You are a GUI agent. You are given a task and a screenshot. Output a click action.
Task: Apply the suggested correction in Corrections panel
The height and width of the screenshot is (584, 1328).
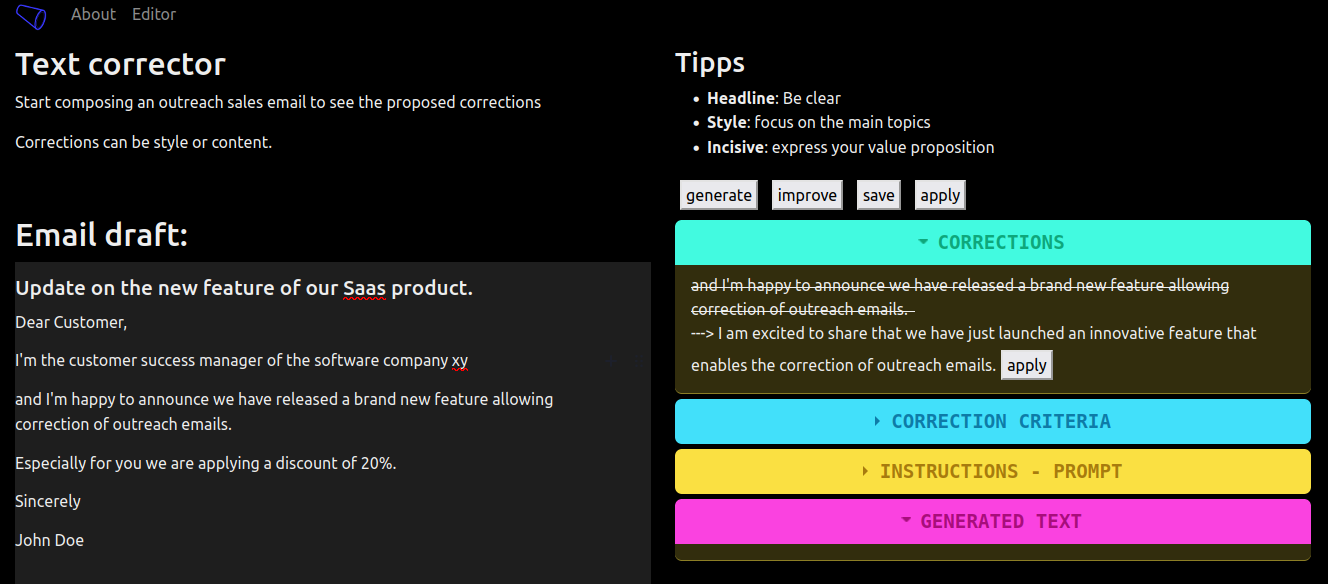tap(1026, 365)
